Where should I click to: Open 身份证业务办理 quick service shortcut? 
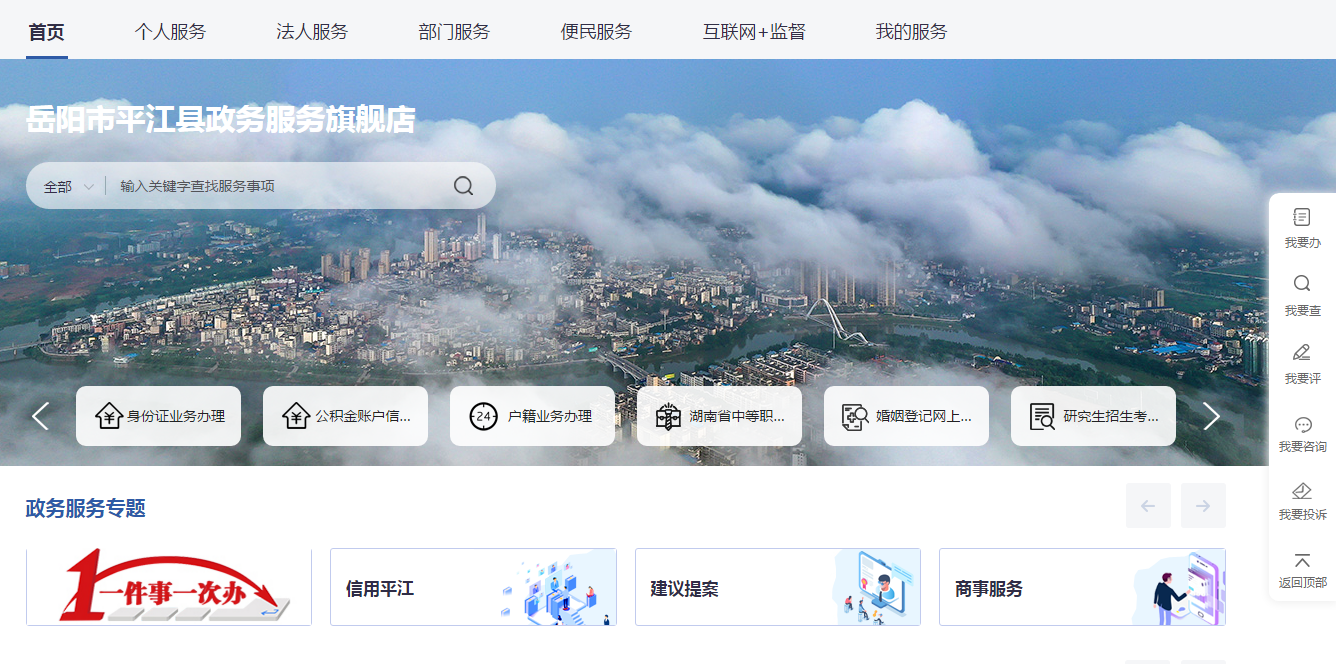tap(159, 416)
